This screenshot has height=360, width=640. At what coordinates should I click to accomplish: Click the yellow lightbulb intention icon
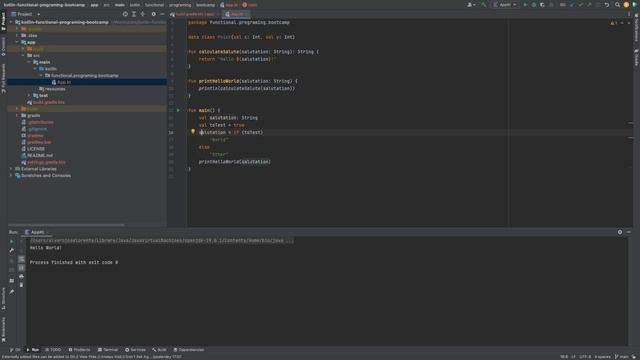click(193, 131)
